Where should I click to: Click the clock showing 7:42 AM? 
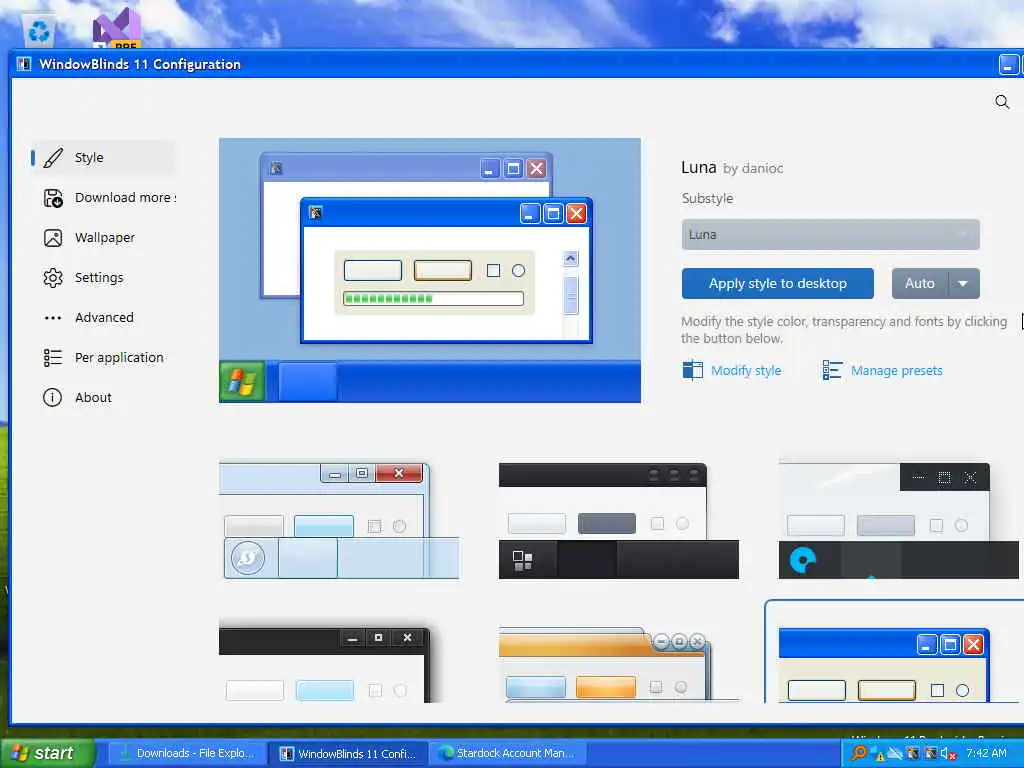click(x=987, y=754)
